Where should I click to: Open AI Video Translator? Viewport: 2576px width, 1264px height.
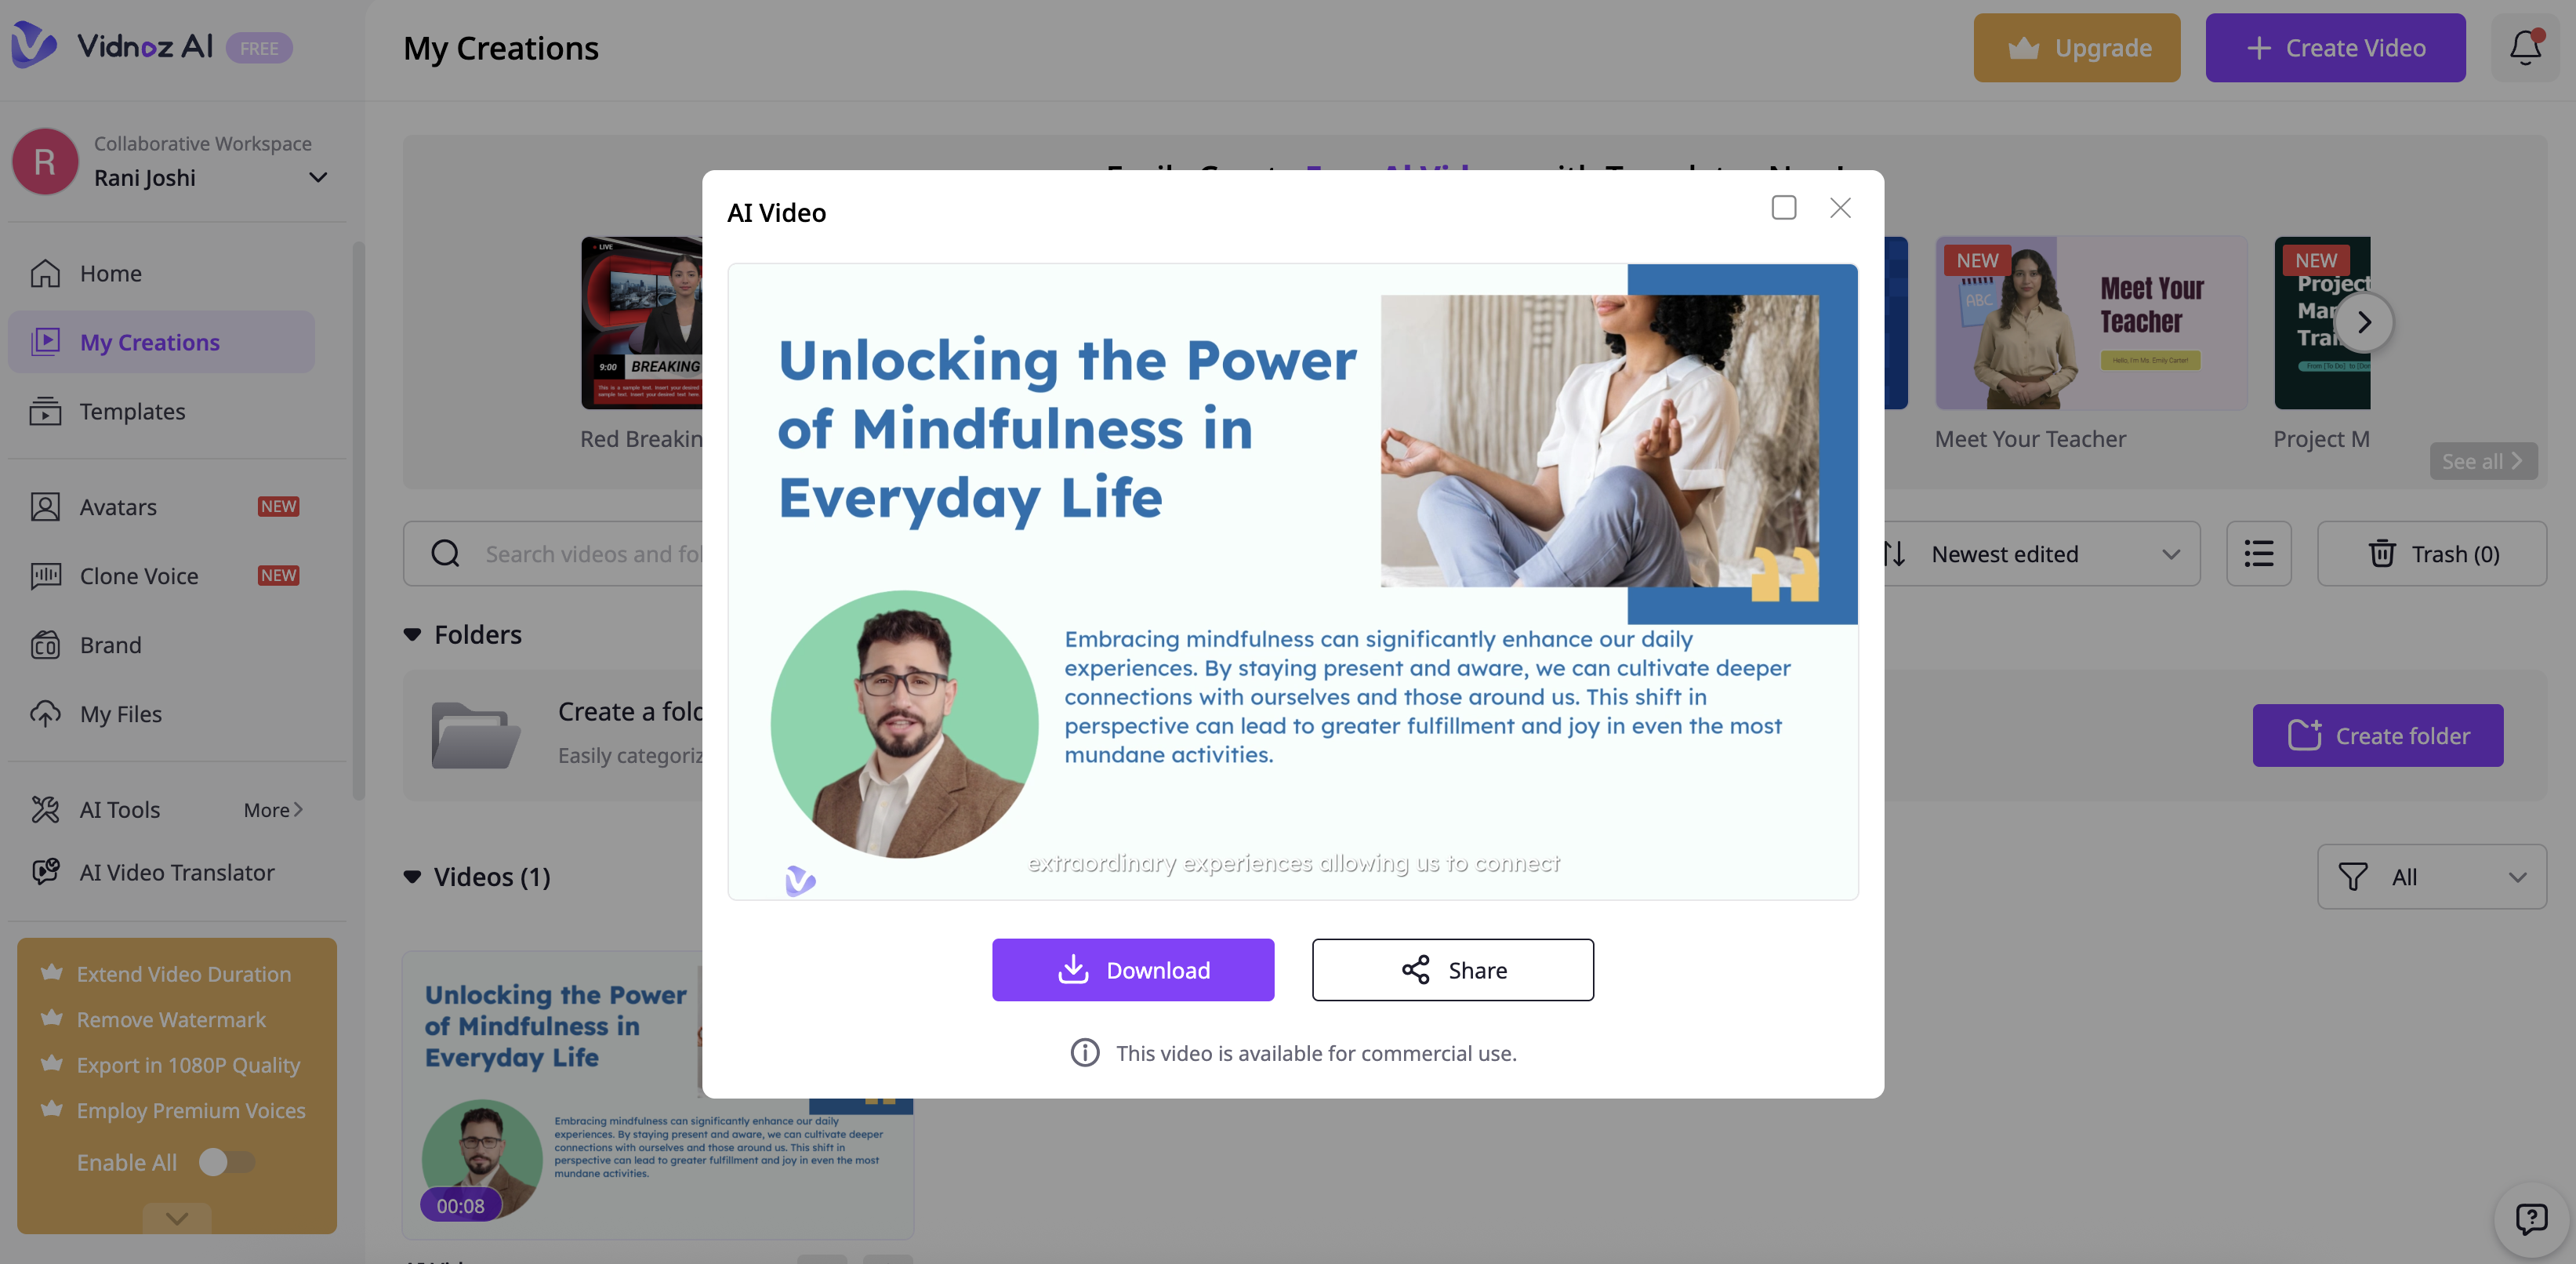pos(176,872)
